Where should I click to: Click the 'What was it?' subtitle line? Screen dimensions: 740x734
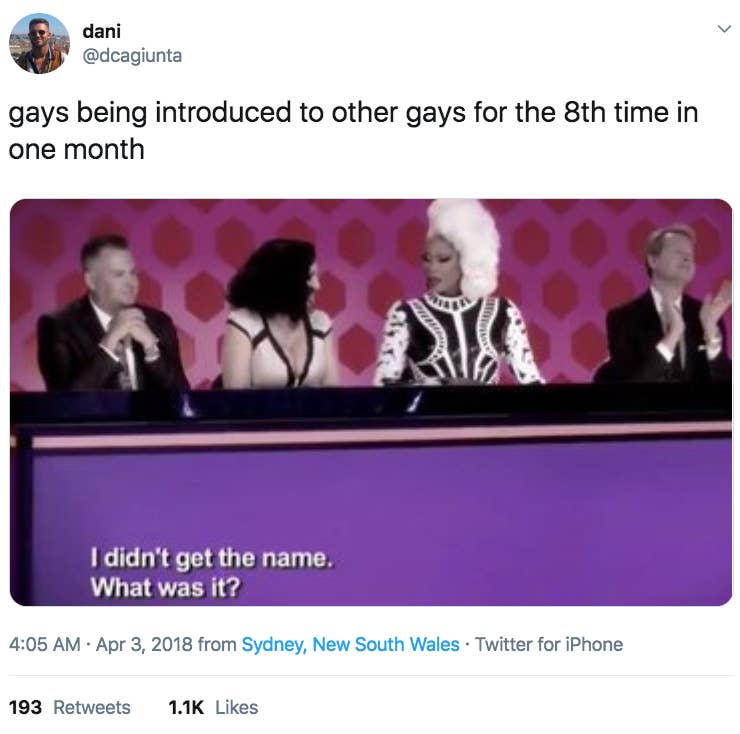pos(166,588)
